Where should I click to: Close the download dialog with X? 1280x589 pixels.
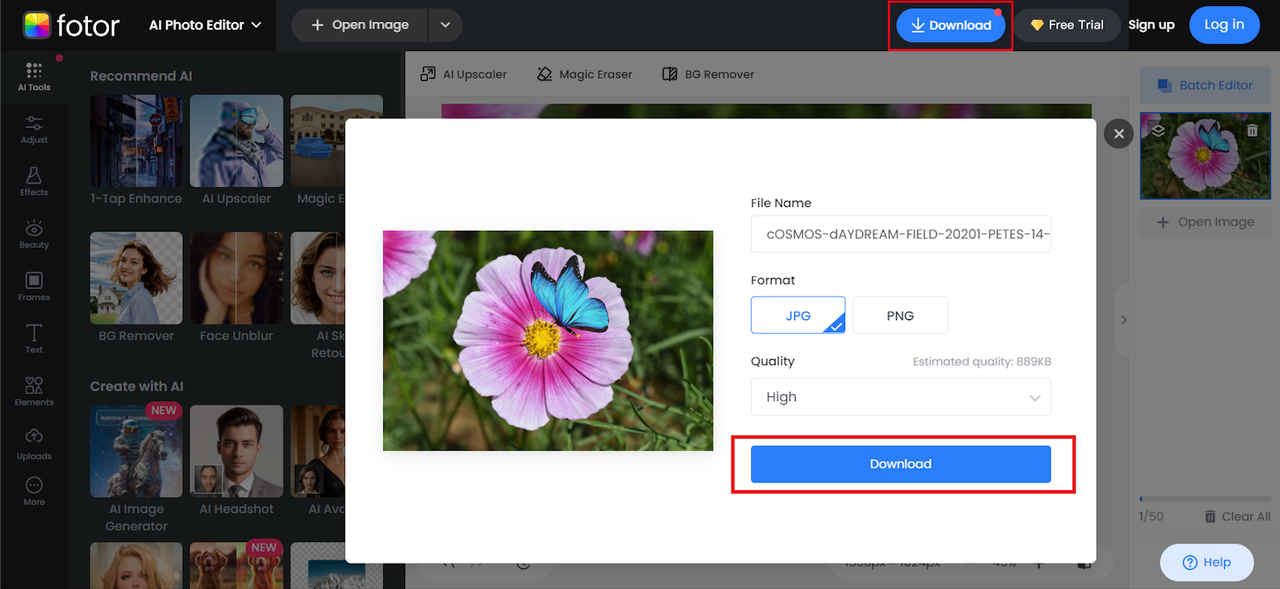click(x=1119, y=133)
